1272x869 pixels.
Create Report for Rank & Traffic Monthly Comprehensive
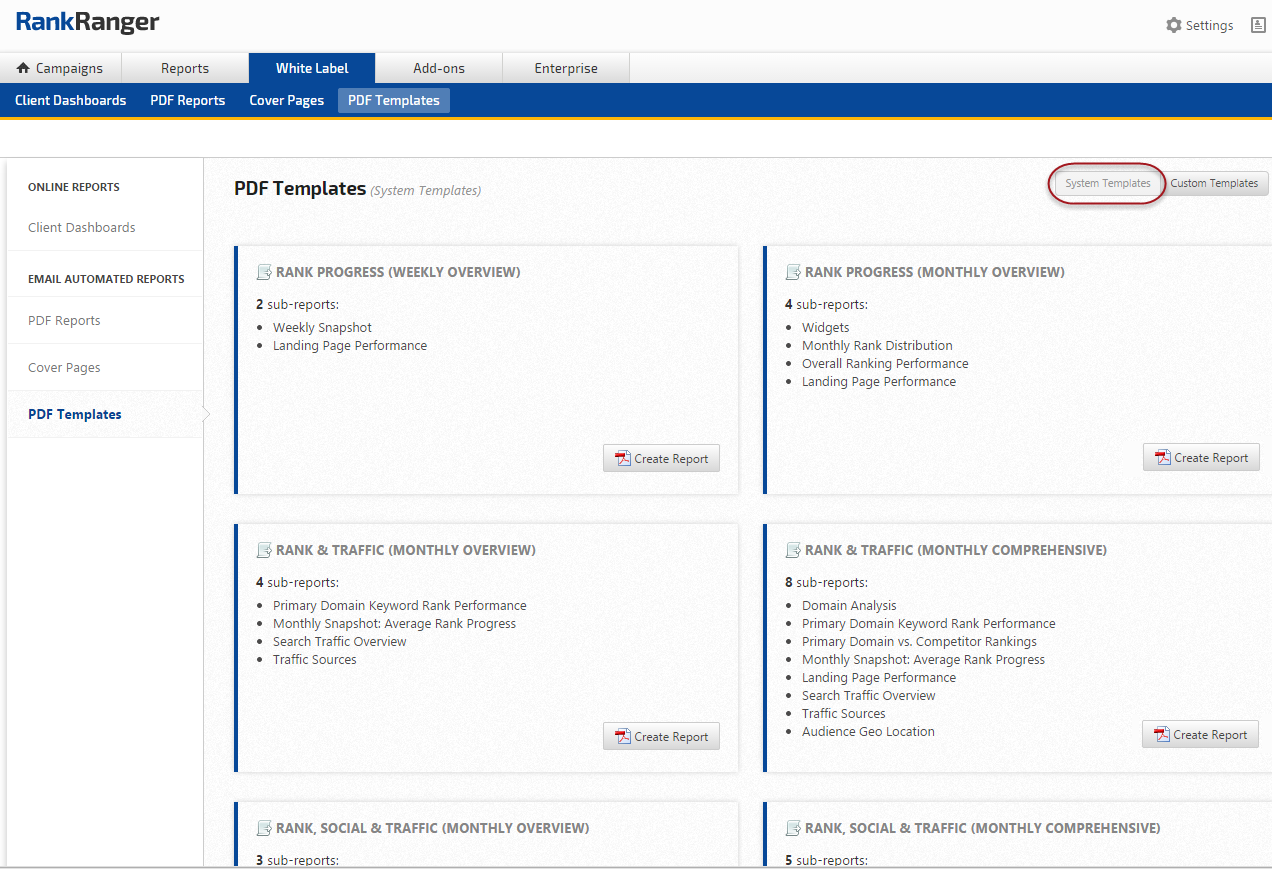[x=1200, y=735]
